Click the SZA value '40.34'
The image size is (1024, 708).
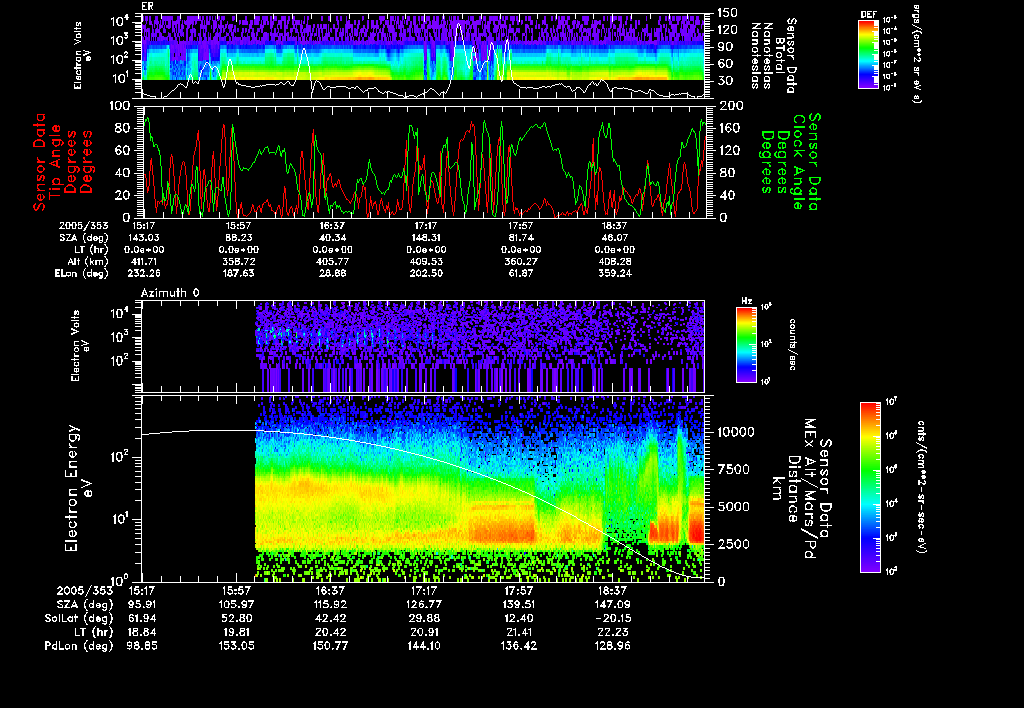pyautogui.click(x=332, y=238)
